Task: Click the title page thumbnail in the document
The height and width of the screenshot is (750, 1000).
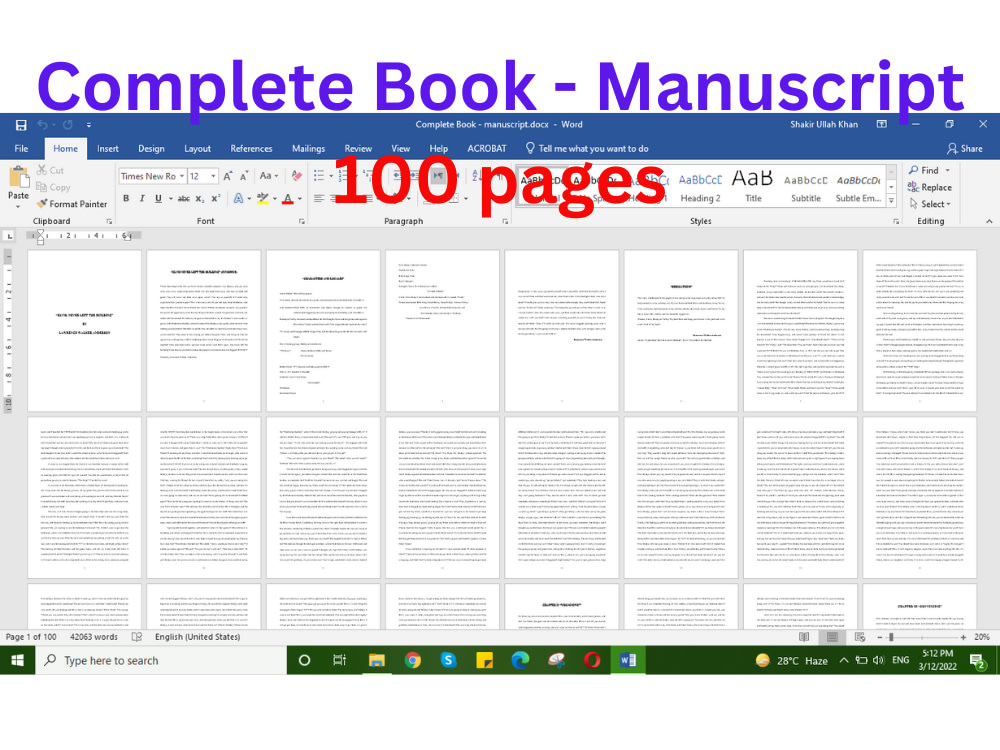Action: (x=84, y=330)
